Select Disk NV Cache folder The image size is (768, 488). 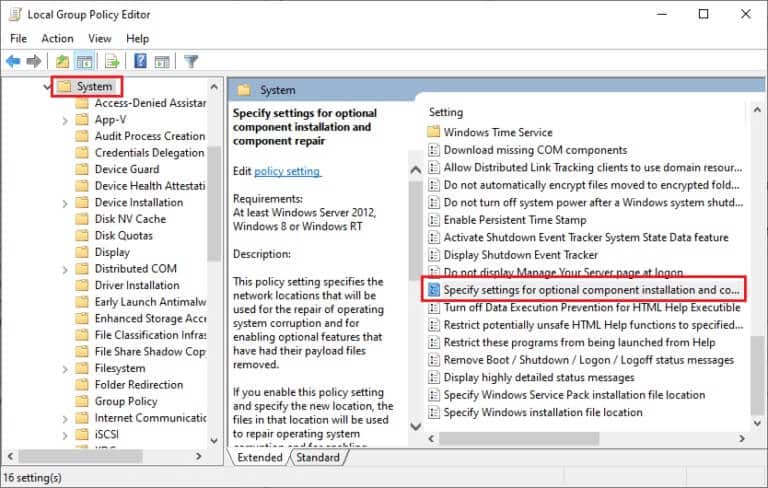(121, 219)
